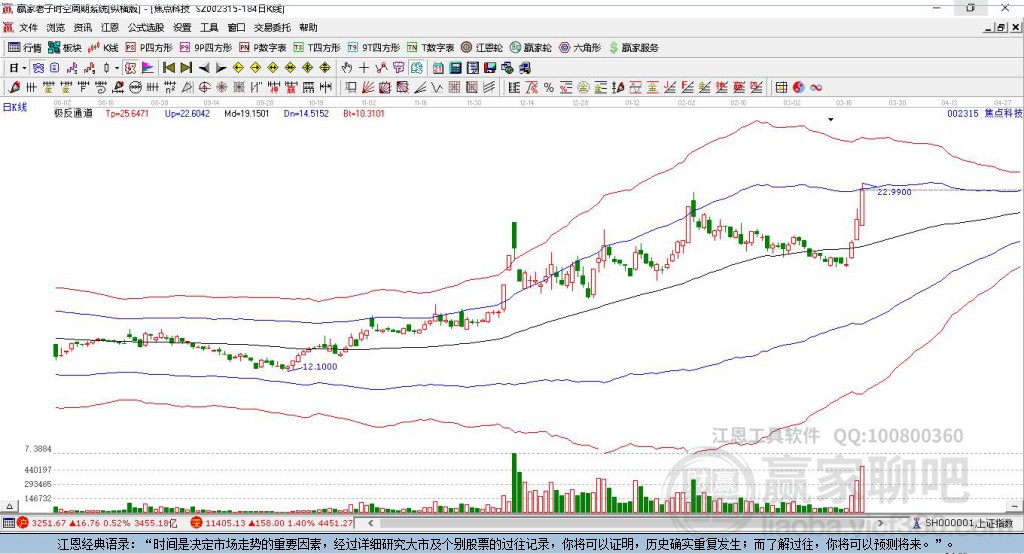Image resolution: width=1024 pixels, height=554 pixels.
Task: Select the percent (%) retracement tool
Action: [x=549, y=88]
